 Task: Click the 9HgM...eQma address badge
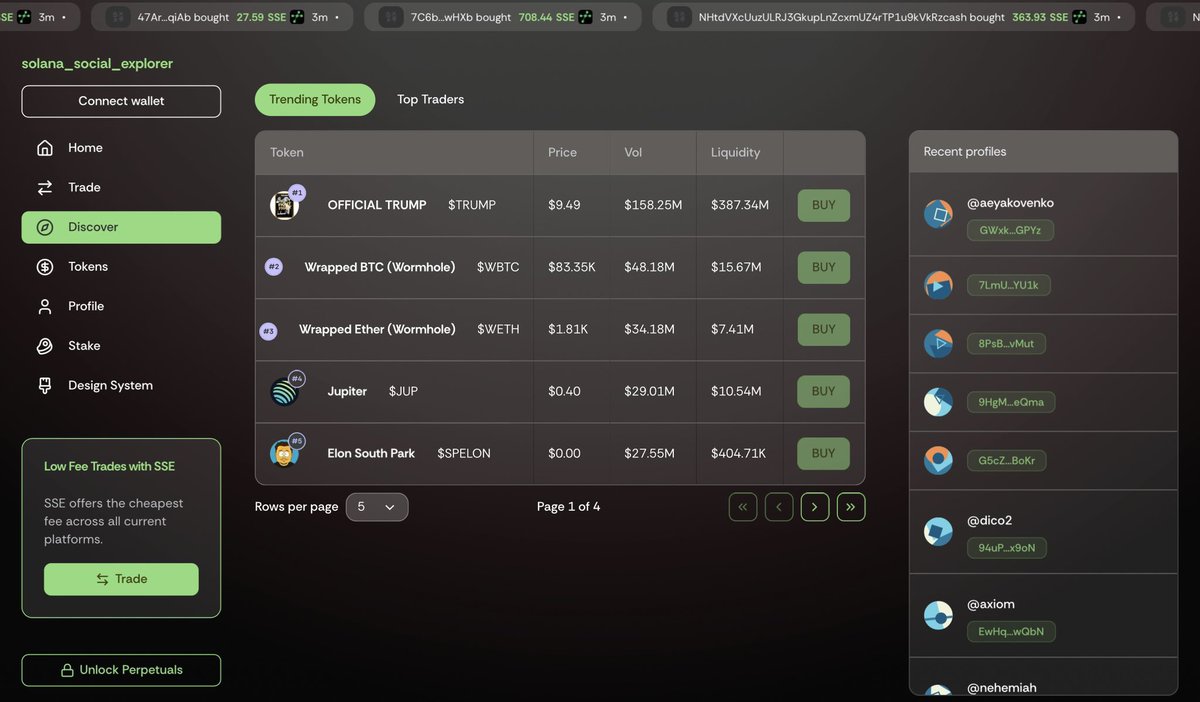(x=1011, y=402)
